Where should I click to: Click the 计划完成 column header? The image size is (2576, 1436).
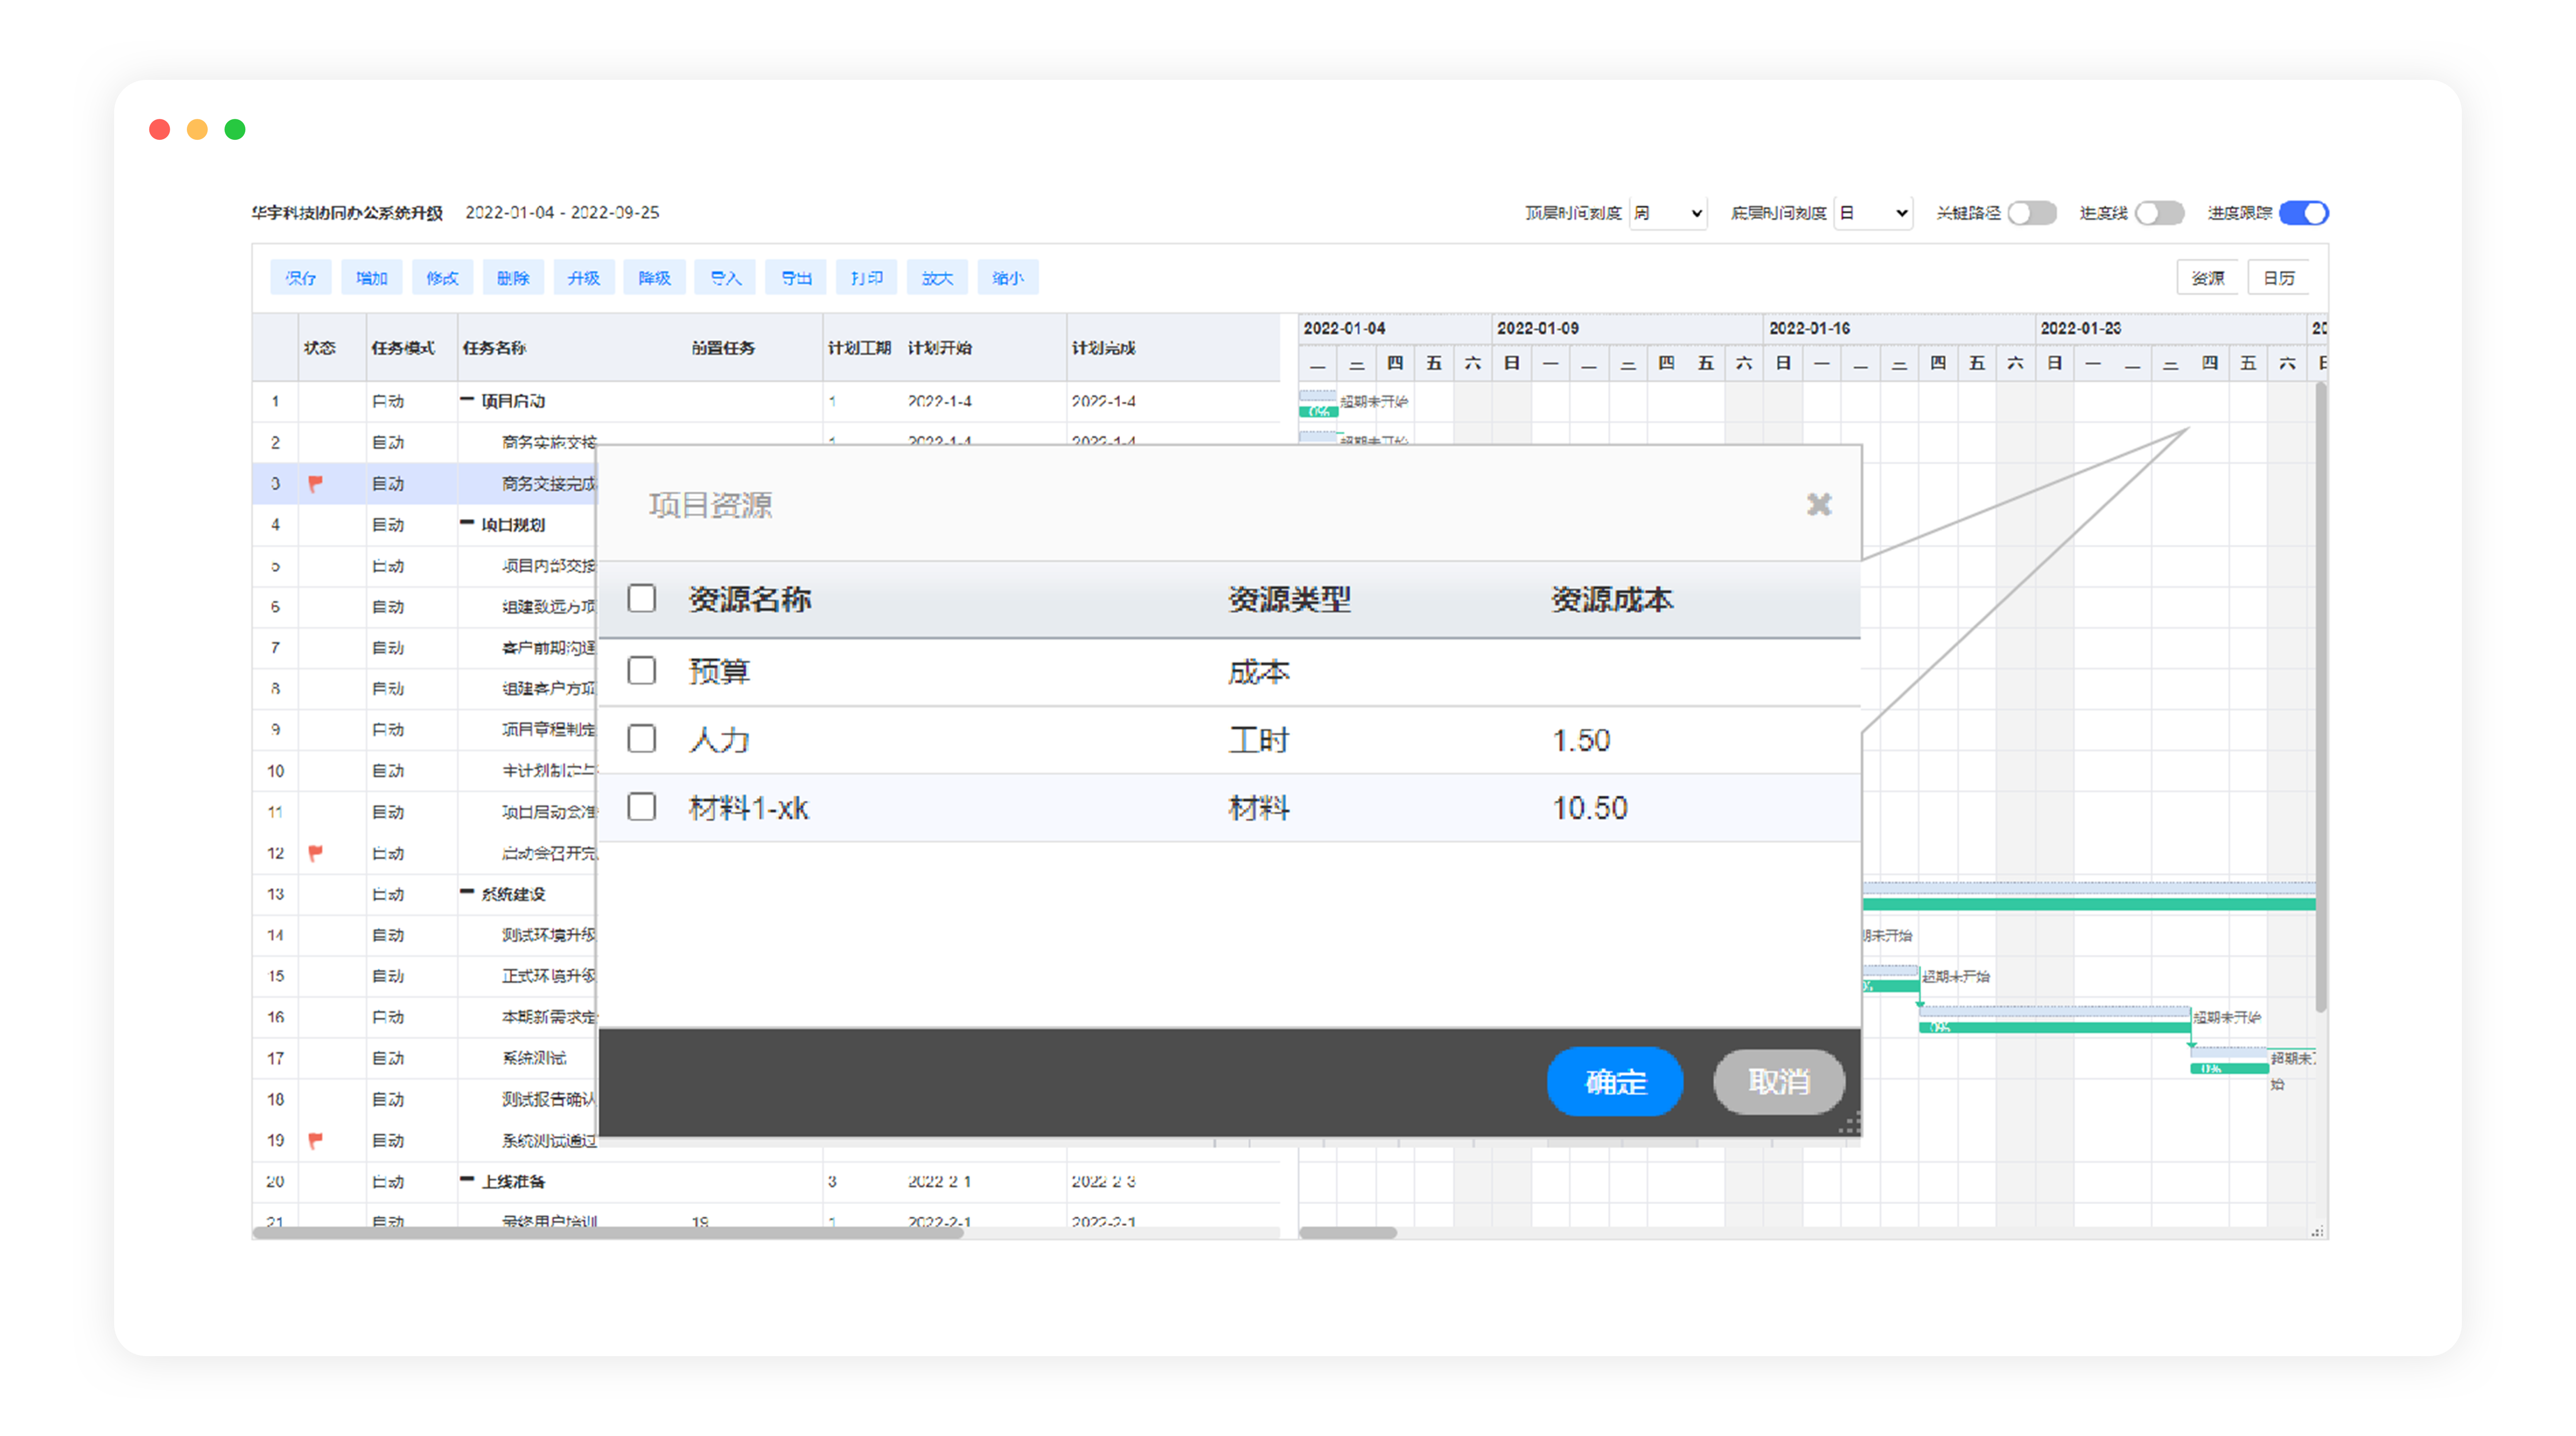pos(1104,347)
